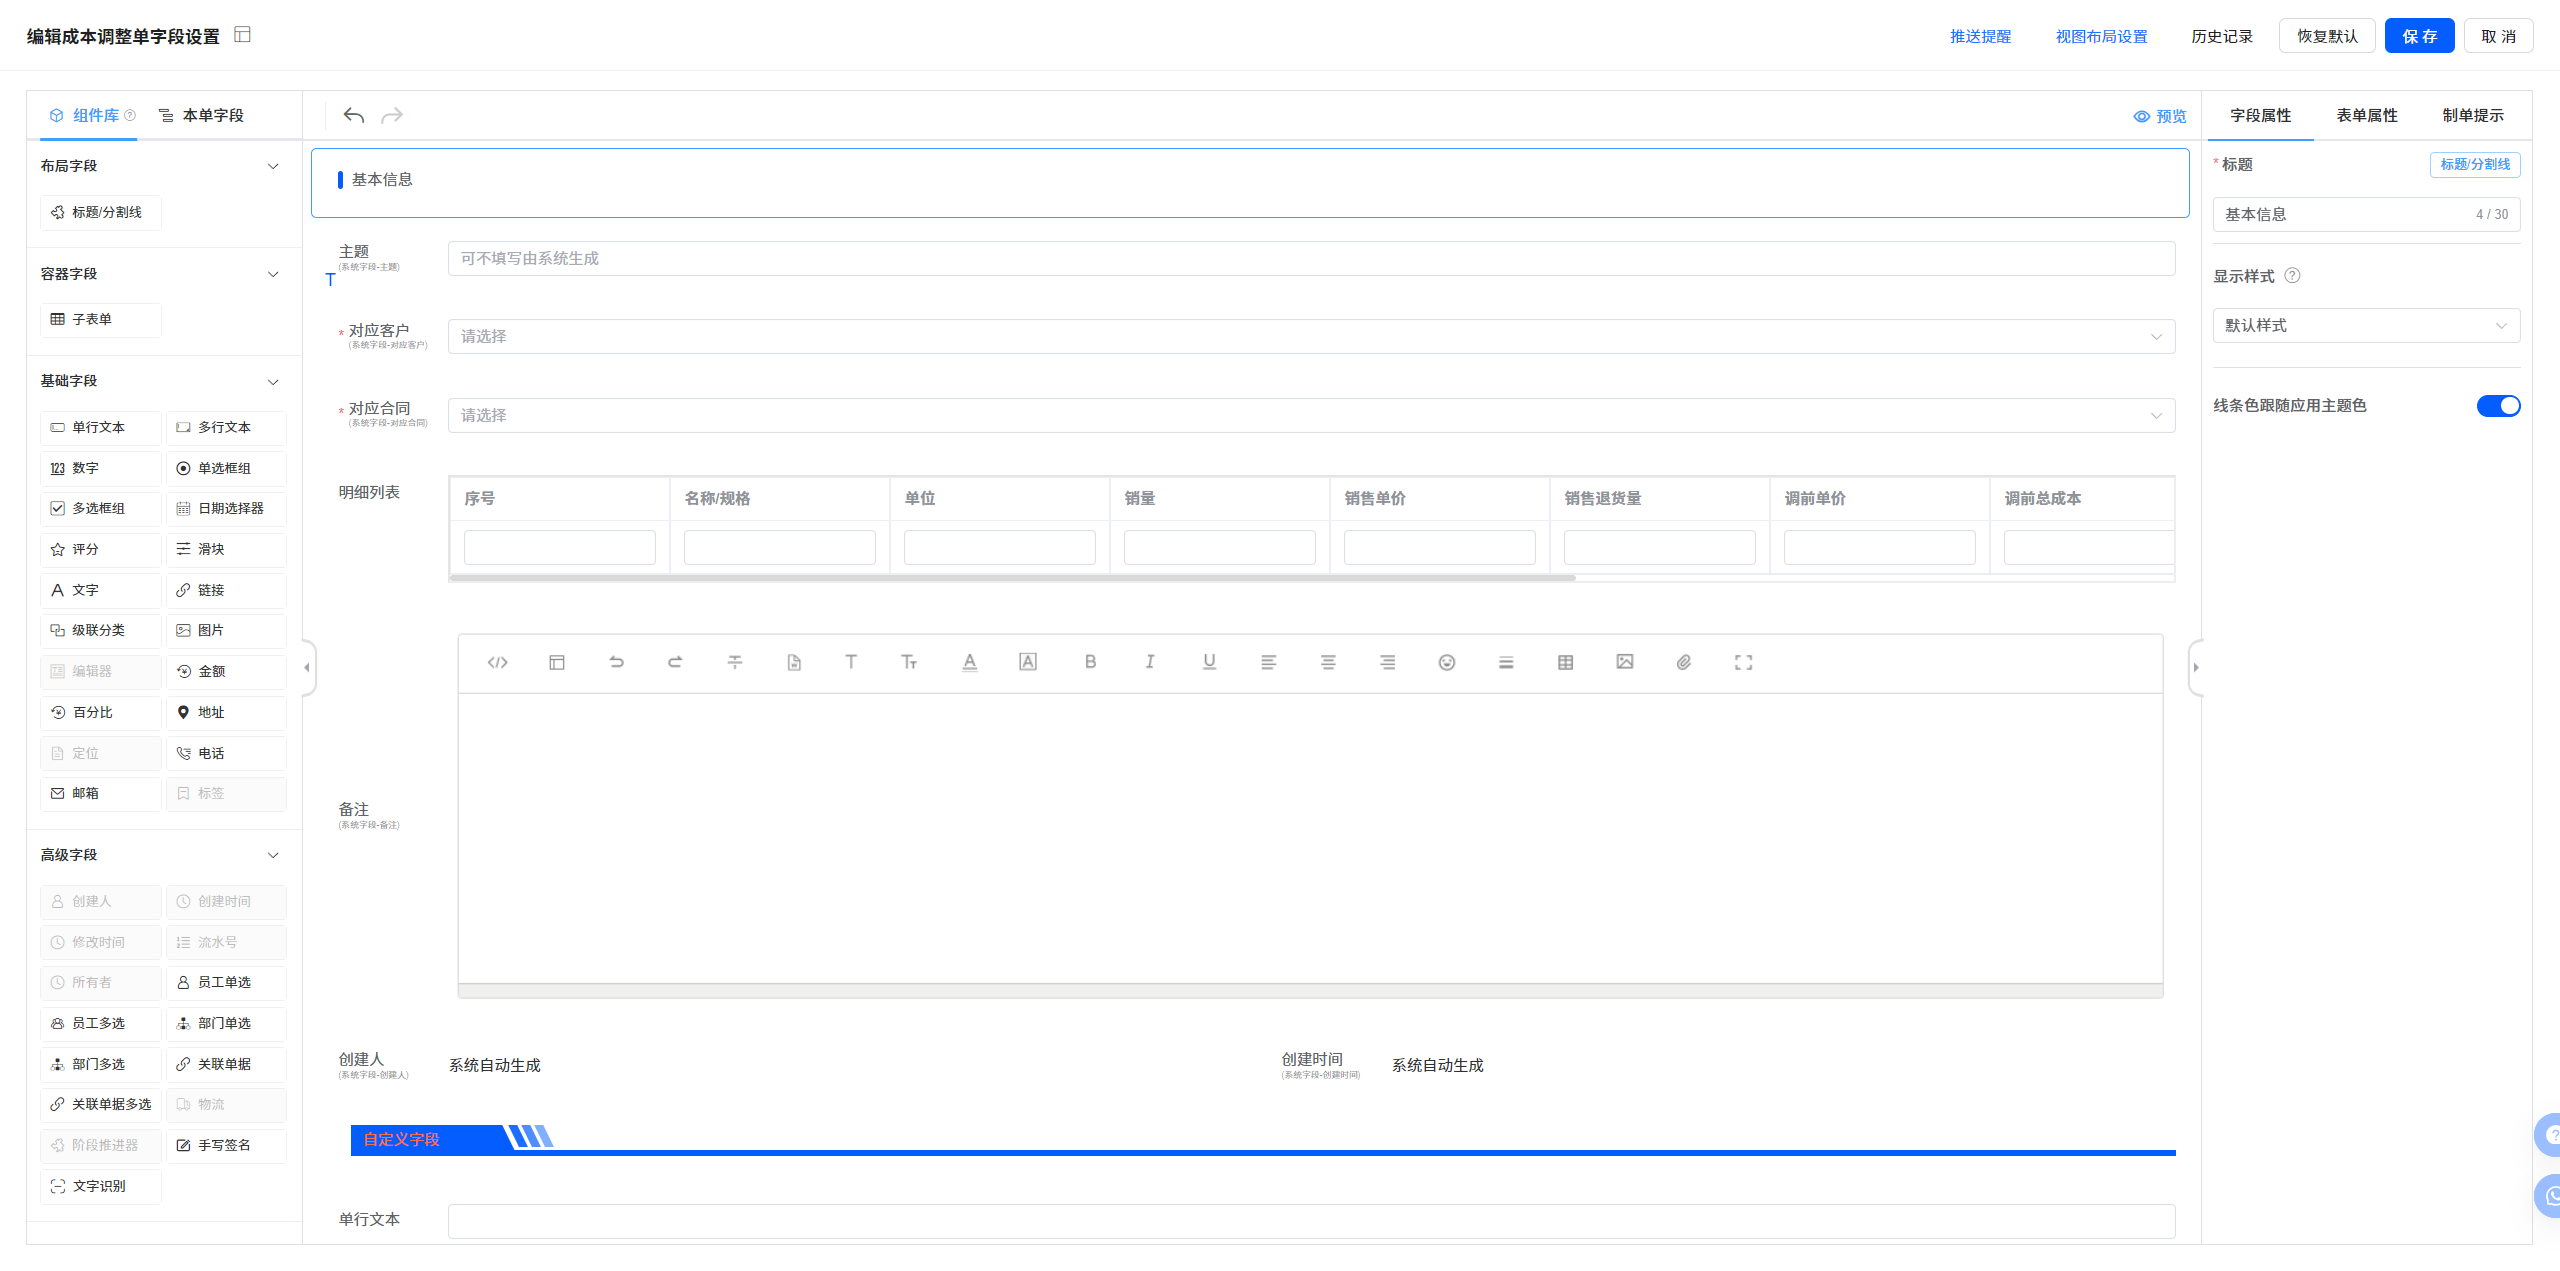Switch to the form properties tab
This screenshot has height=1271, width=2560.
[2366, 116]
